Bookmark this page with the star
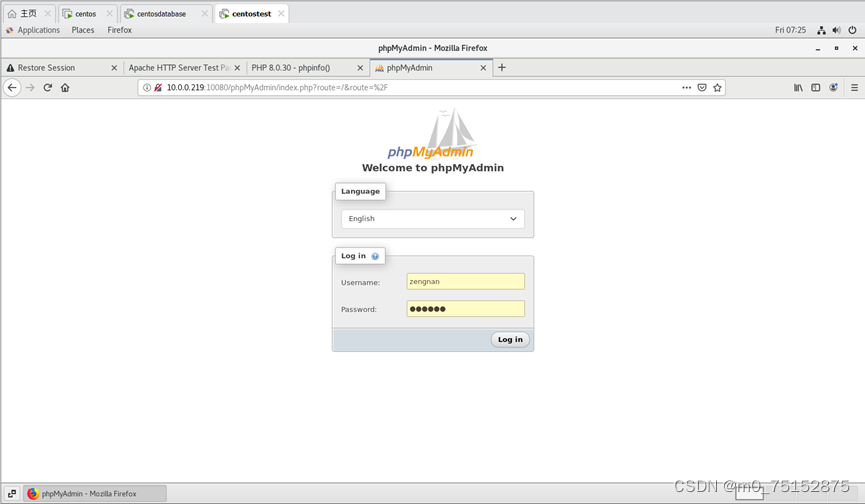The height and width of the screenshot is (504, 865). (x=717, y=88)
